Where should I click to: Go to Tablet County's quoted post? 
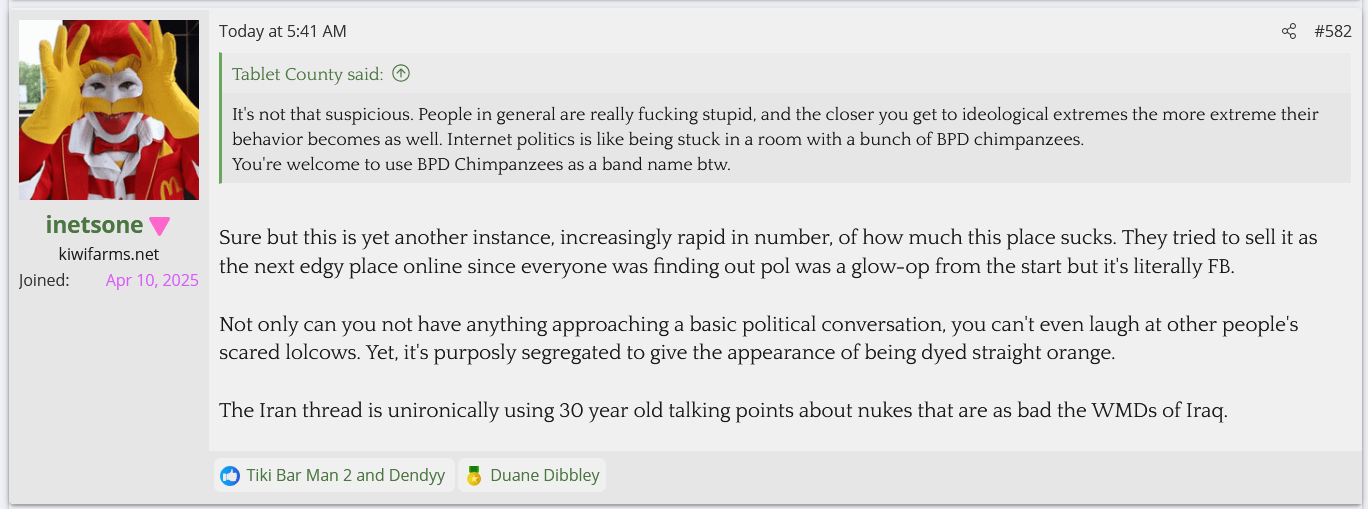point(307,74)
